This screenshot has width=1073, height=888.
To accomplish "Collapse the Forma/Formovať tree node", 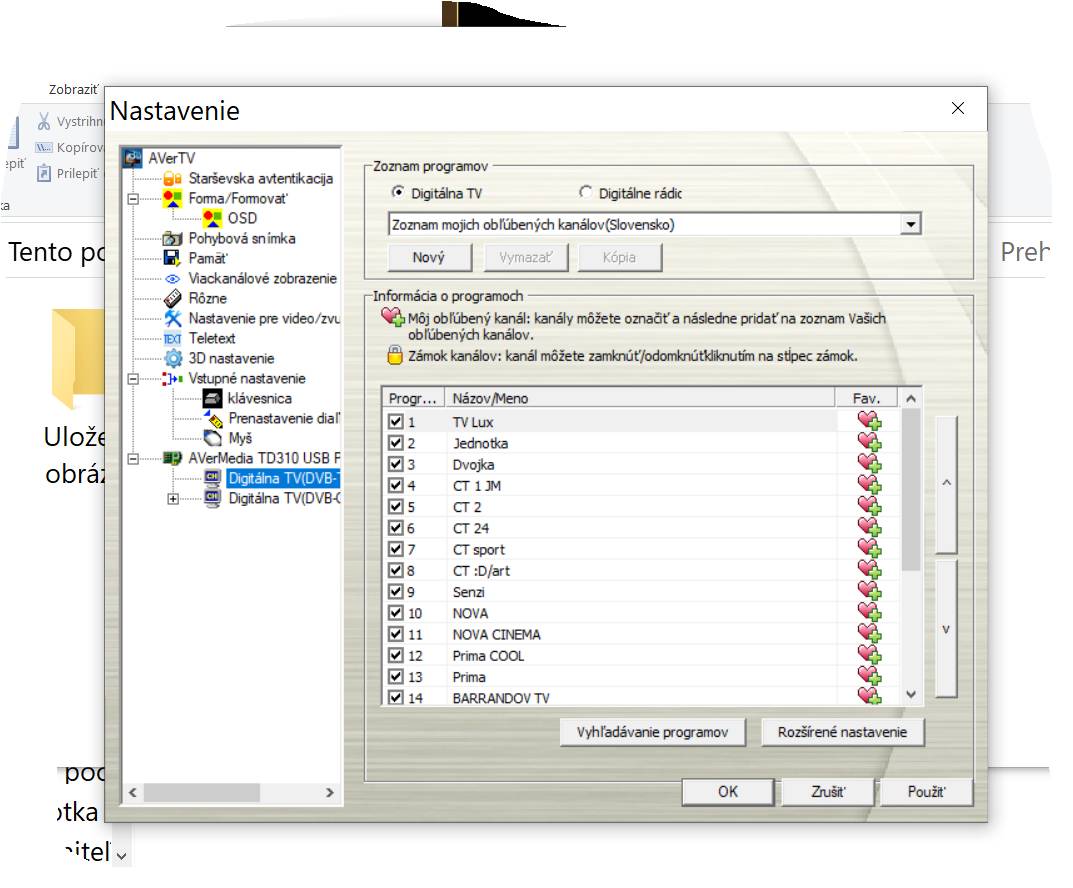I will pyautogui.click(x=133, y=199).
